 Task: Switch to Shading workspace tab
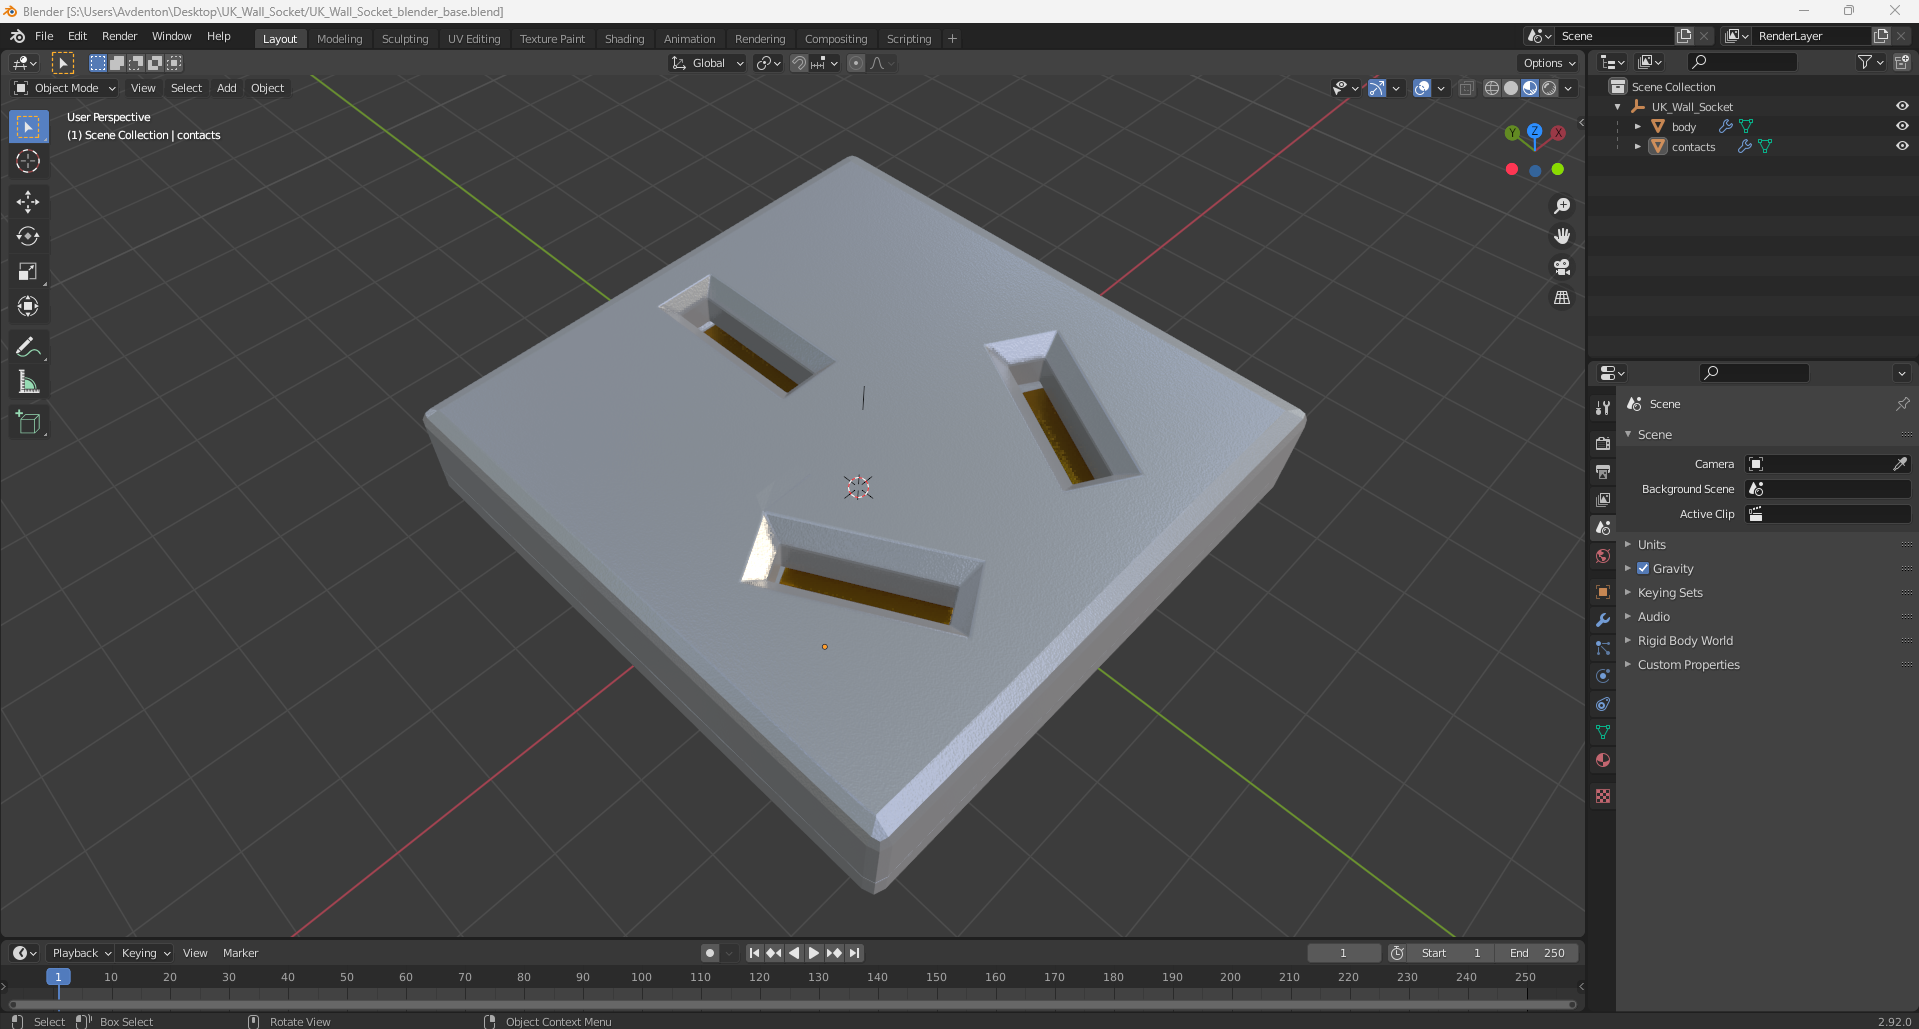pyautogui.click(x=624, y=39)
